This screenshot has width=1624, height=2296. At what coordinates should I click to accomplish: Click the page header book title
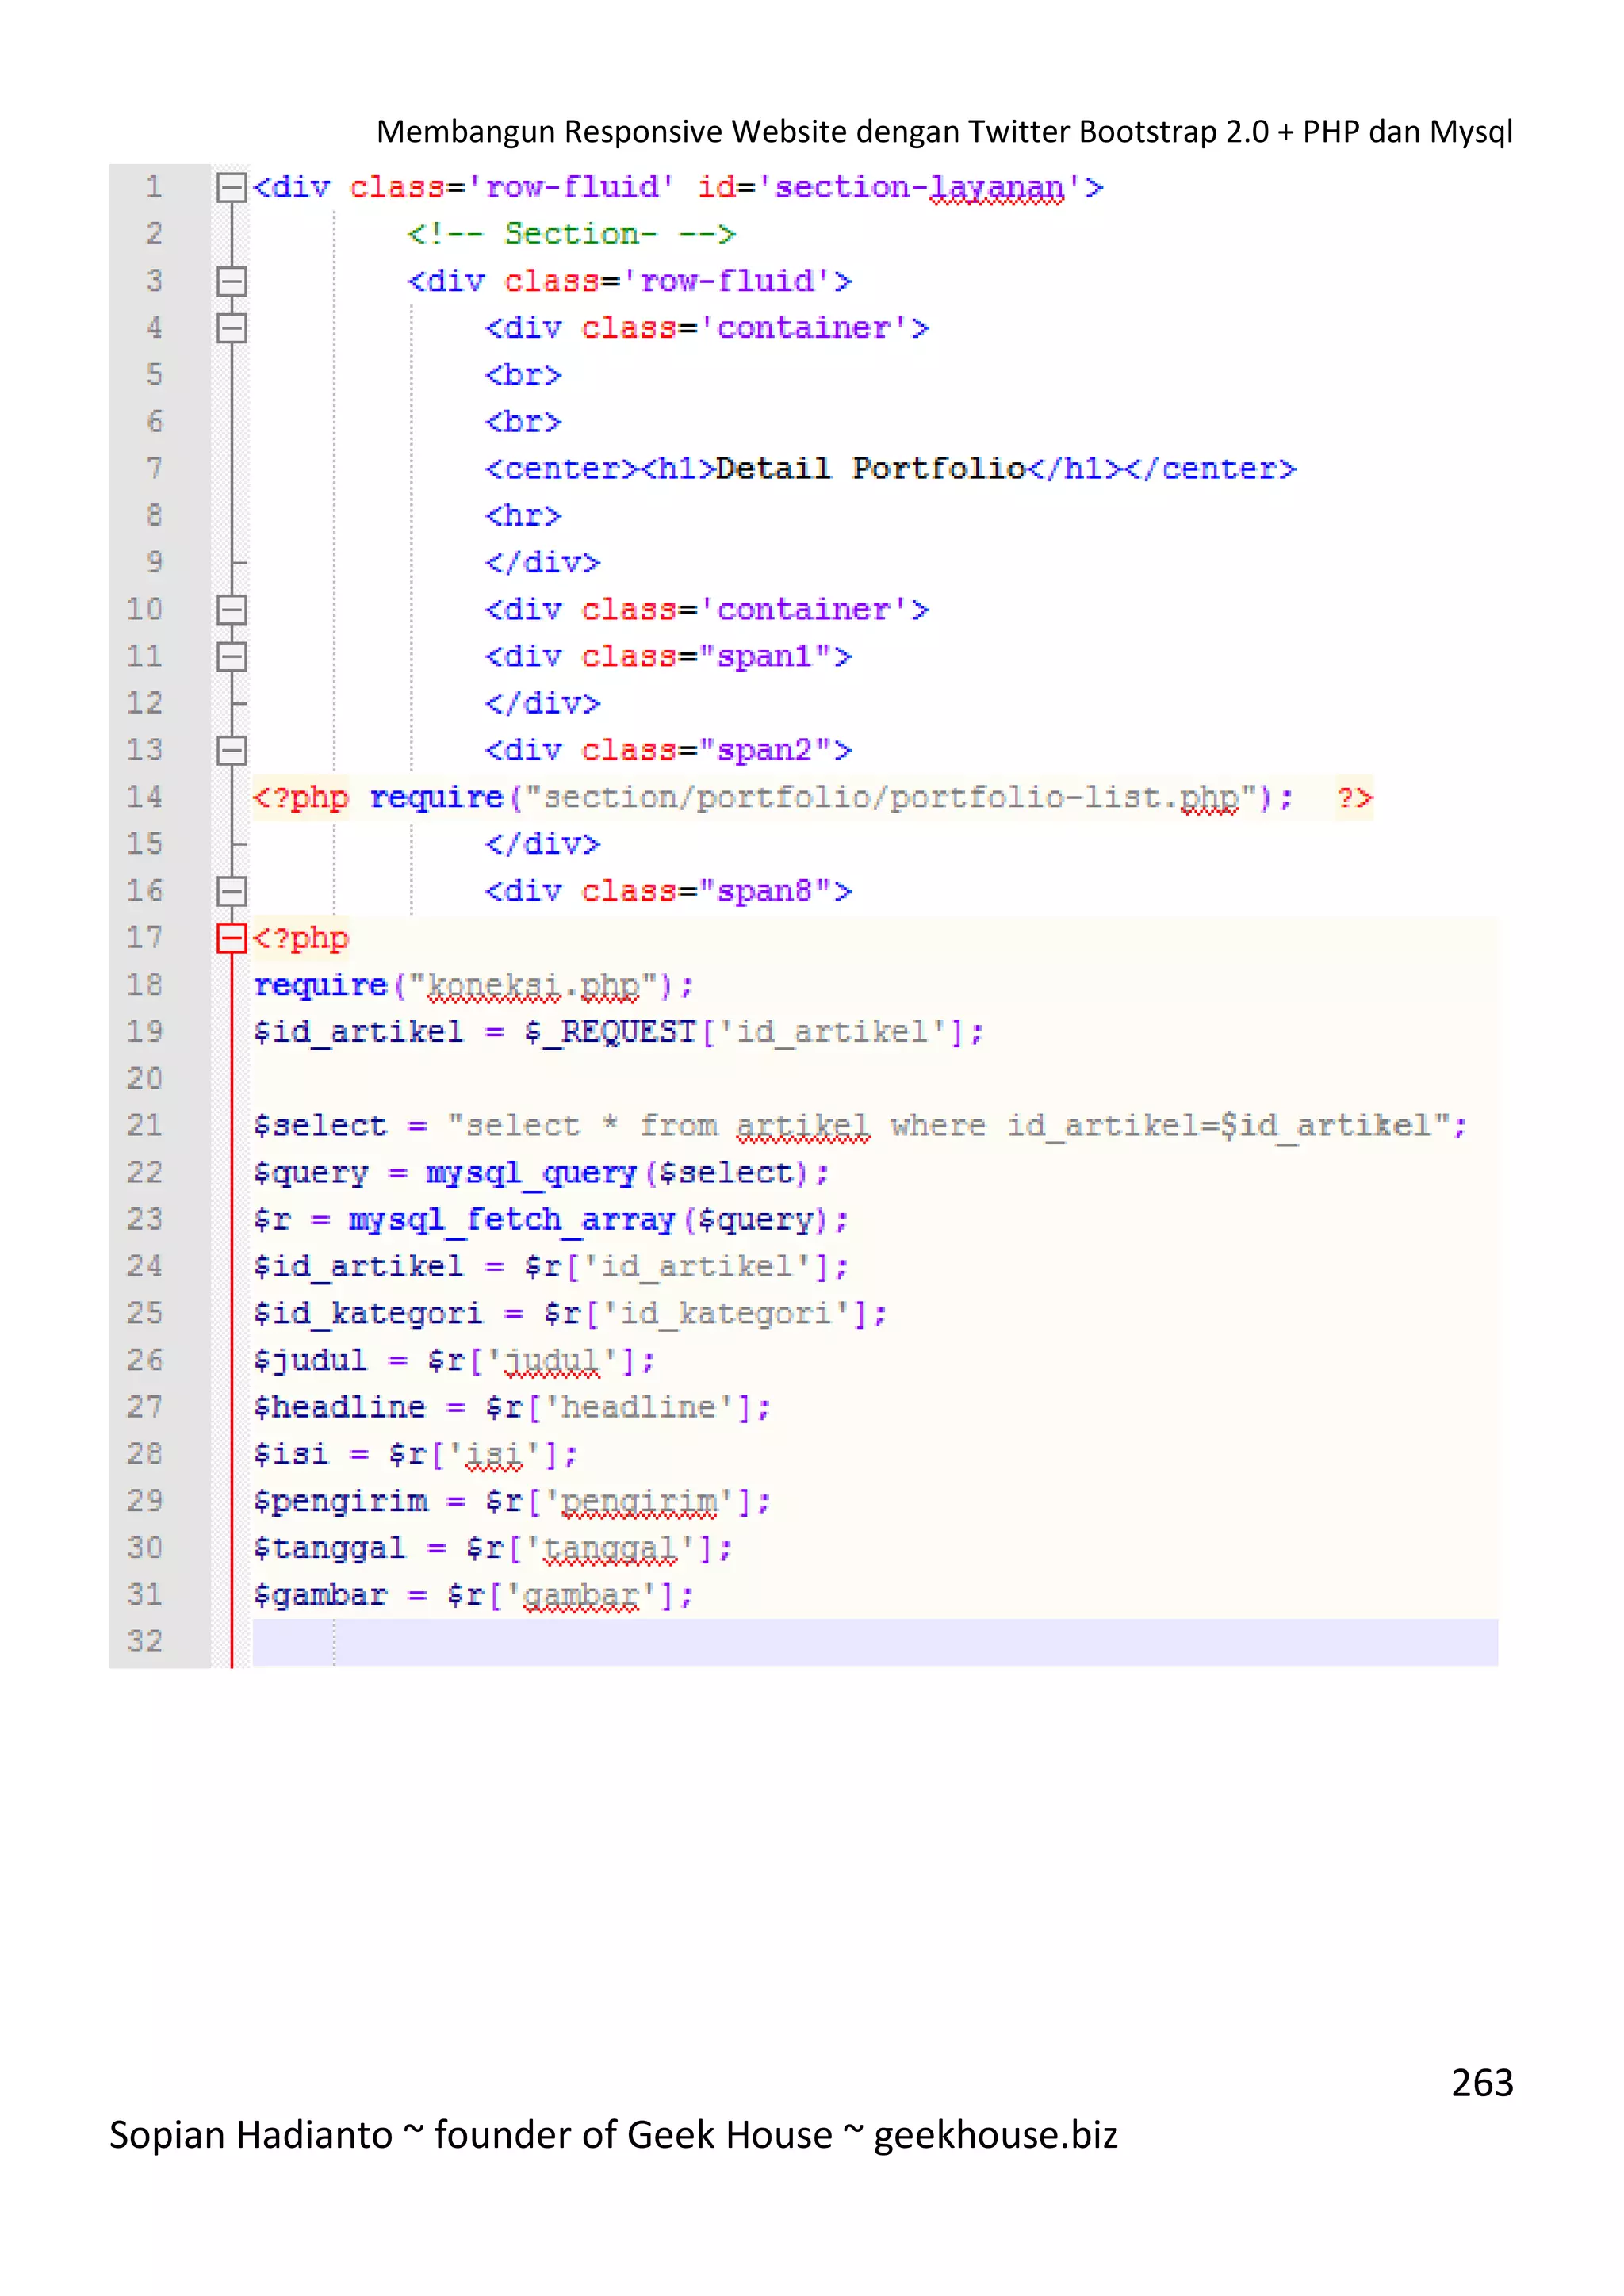(944, 131)
